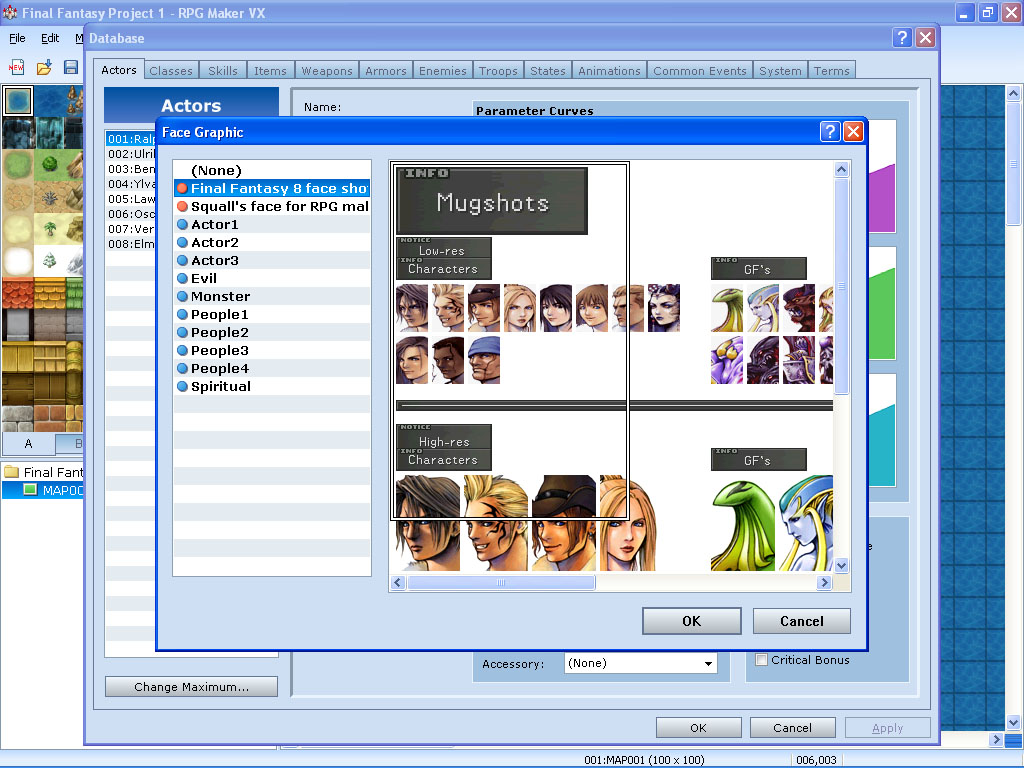Click the Face Graphic dialog help icon

tap(829, 132)
